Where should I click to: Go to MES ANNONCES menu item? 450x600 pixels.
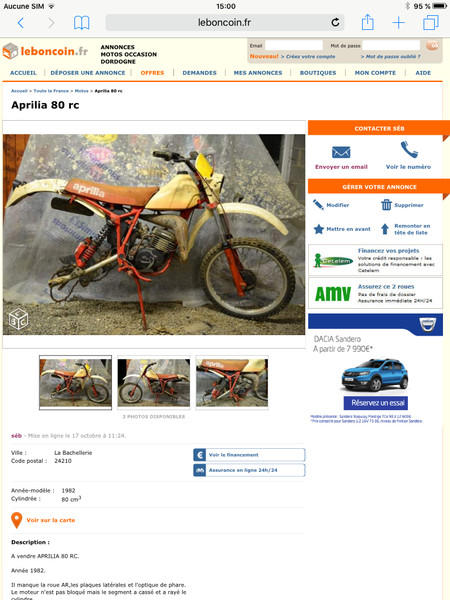[258, 73]
